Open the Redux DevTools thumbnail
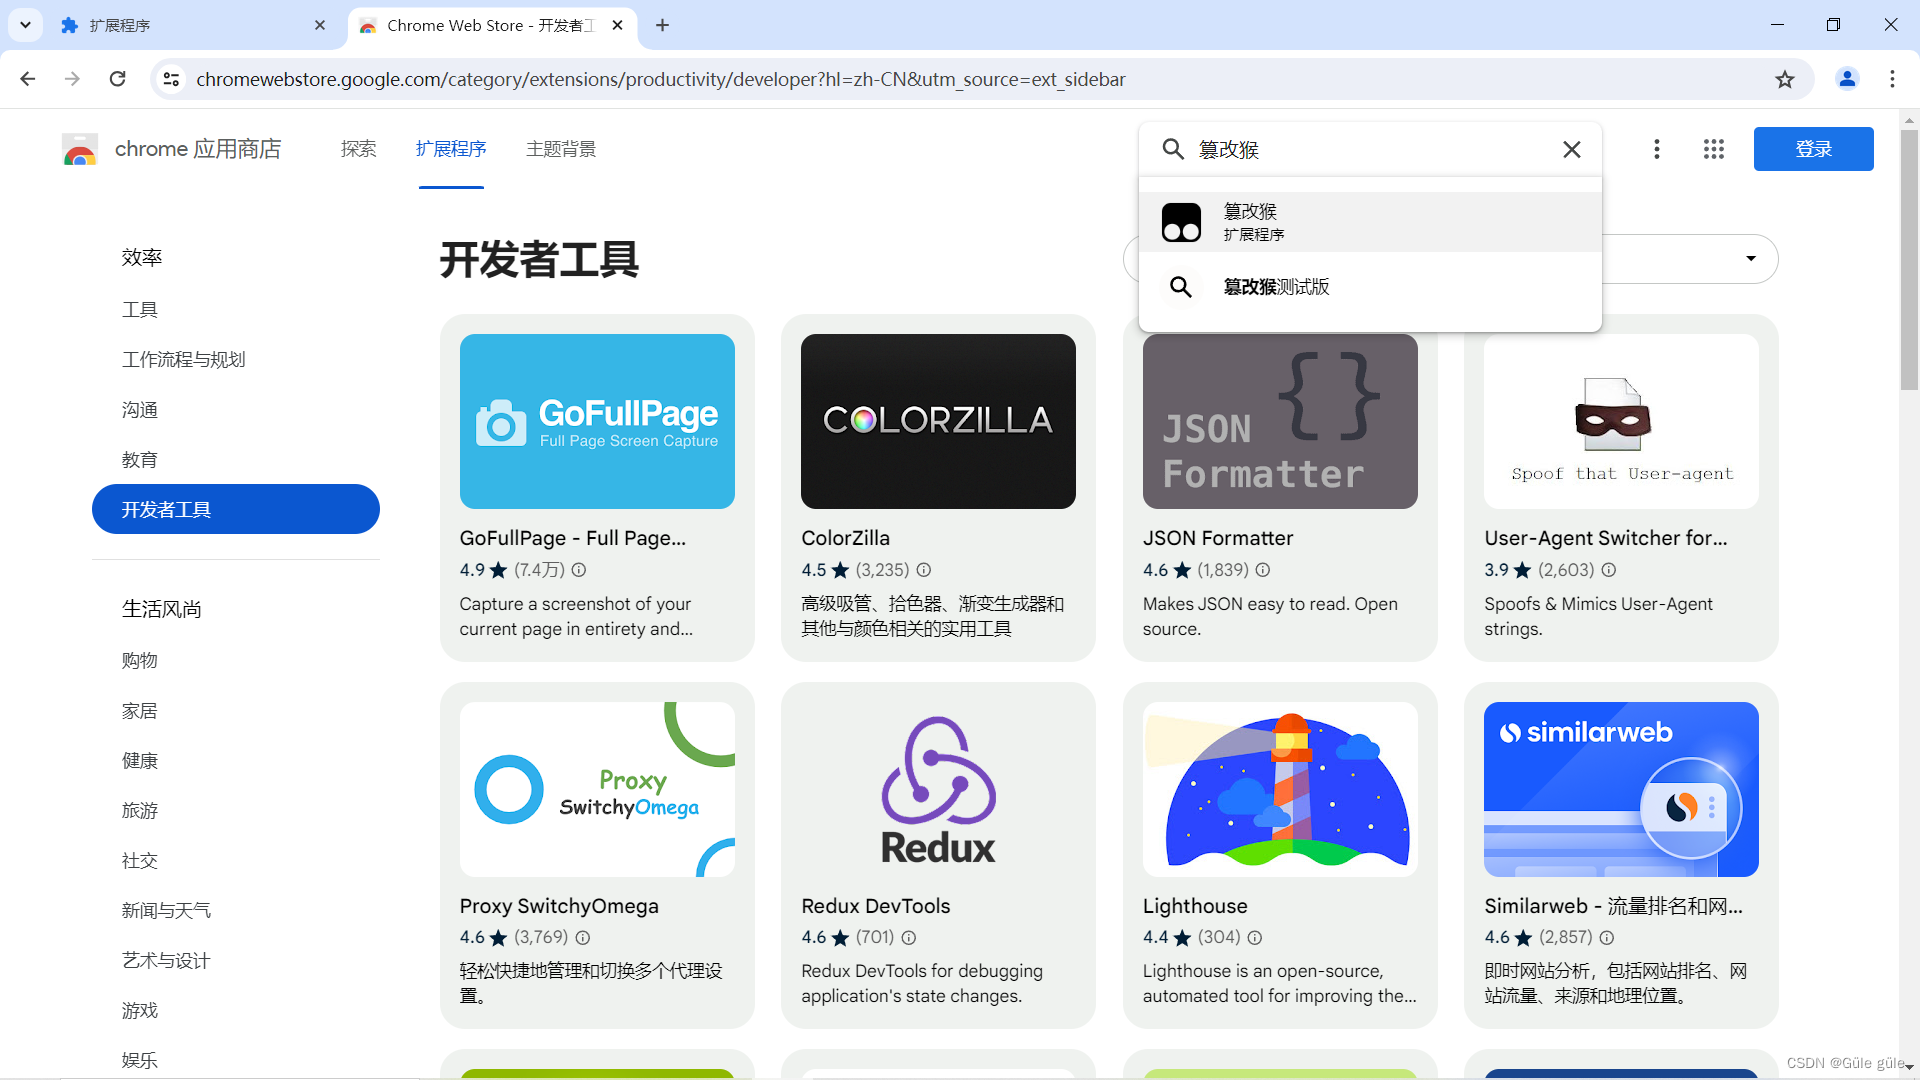The height and width of the screenshot is (1080, 1920). coord(938,789)
